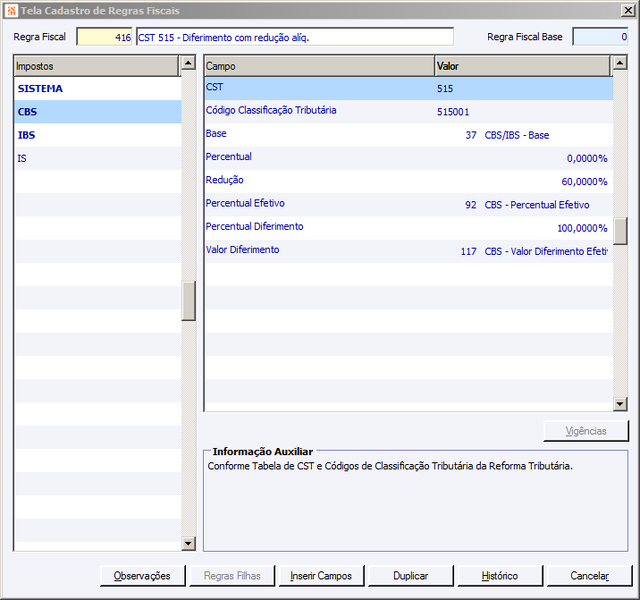
Task: Click the value CBS - Valor Diferimento Efetivo
Action: coord(546,251)
